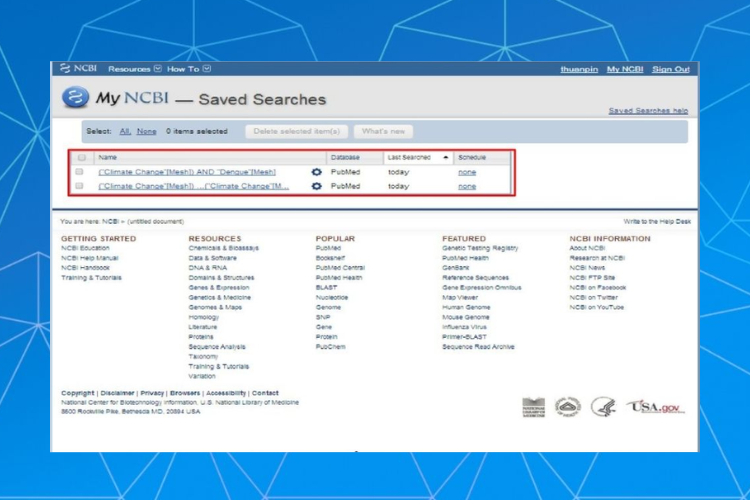Click Delete selected item(s) button

pyautogui.click(x=297, y=132)
